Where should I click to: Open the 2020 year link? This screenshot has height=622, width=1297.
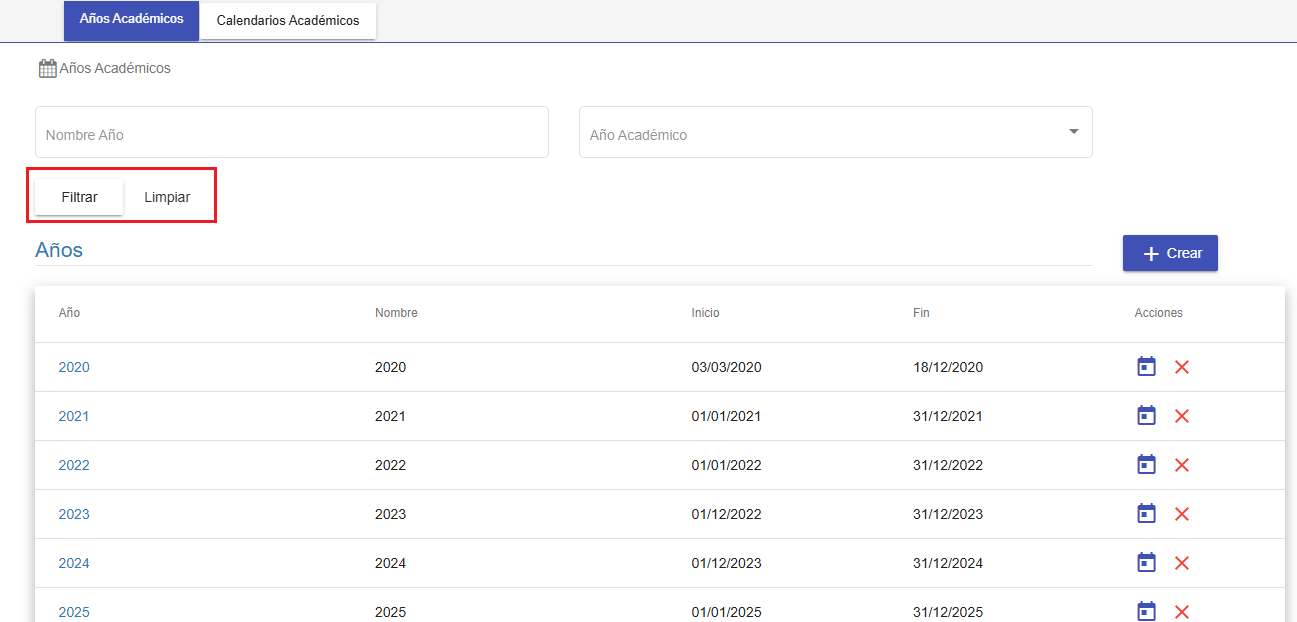coord(74,367)
